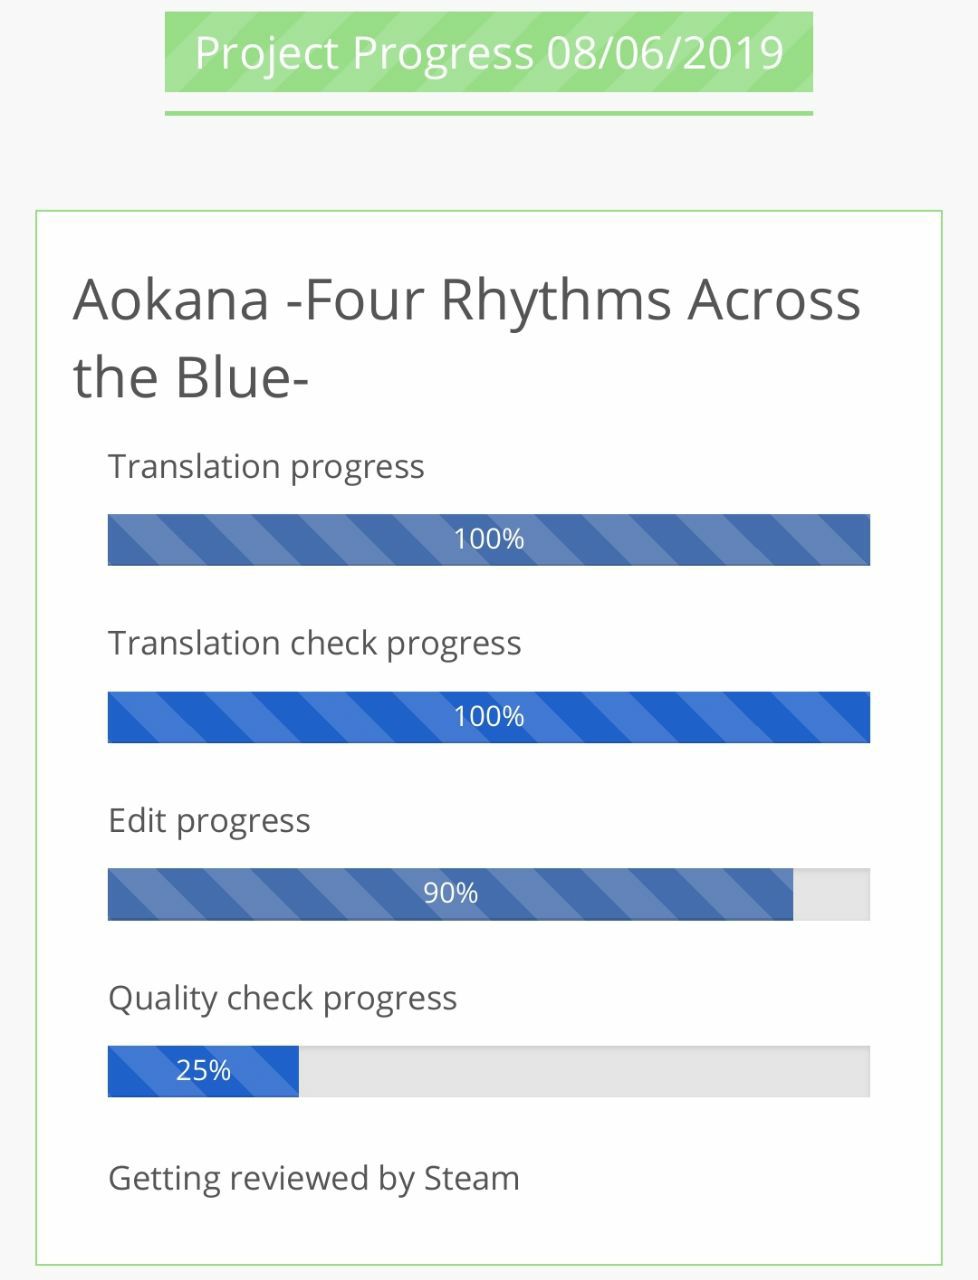Click the green underline beneath the header banner
This screenshot has width=978, height=1280.
488,113
